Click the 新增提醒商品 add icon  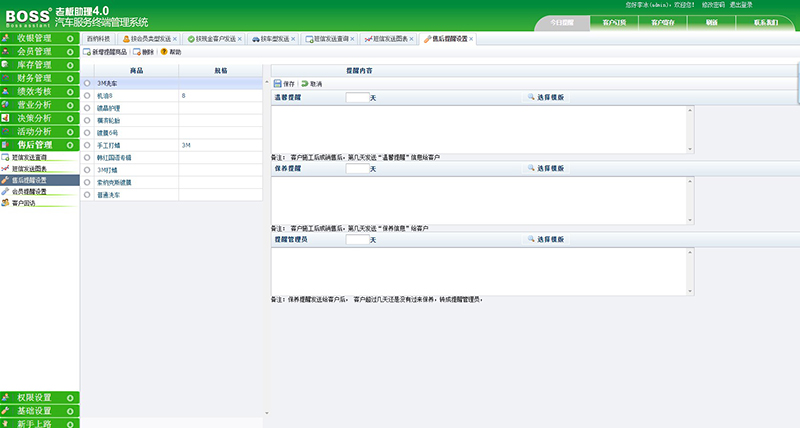[87, 51]
